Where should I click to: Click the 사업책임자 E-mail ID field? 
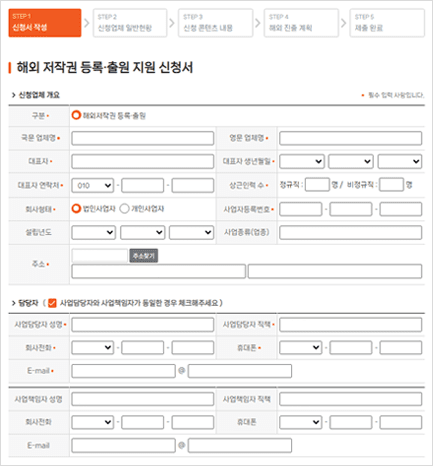pos(123,446)
